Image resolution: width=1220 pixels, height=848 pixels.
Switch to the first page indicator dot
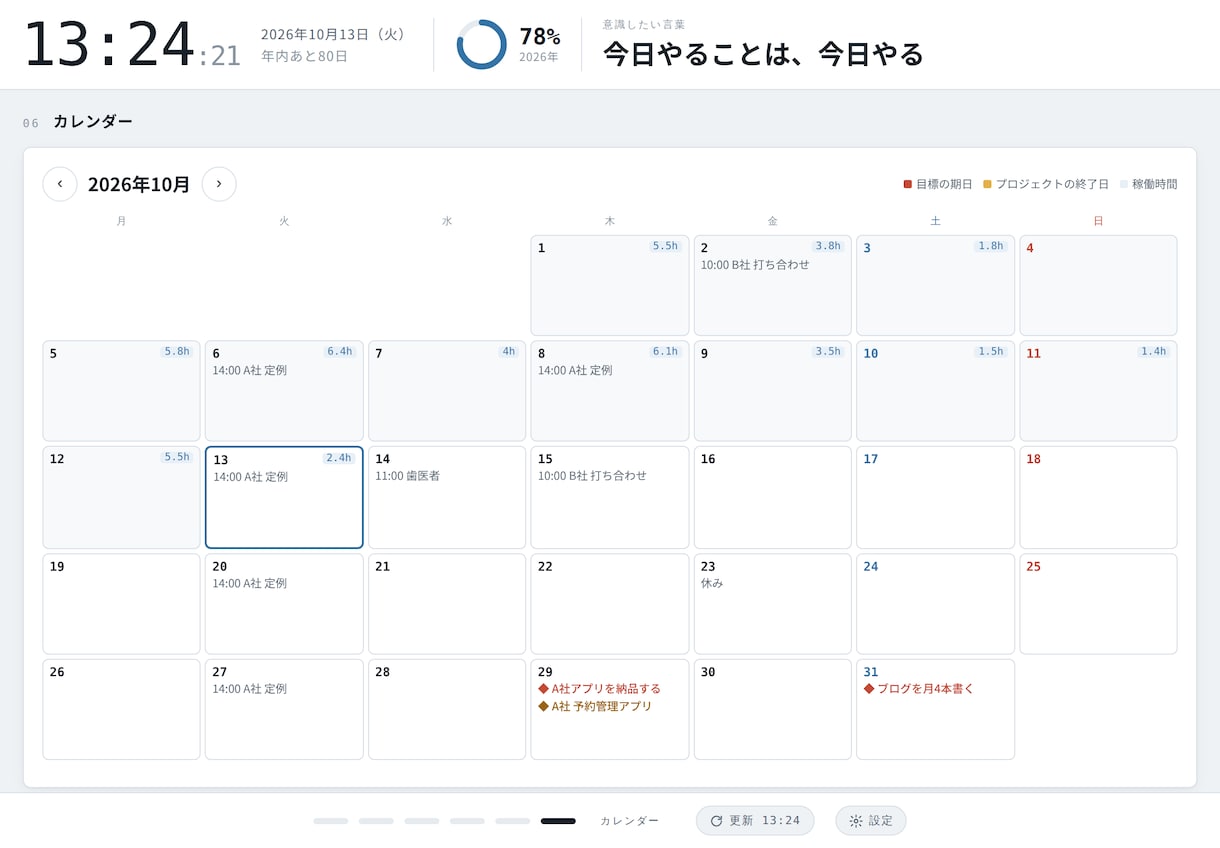[331, 821]
